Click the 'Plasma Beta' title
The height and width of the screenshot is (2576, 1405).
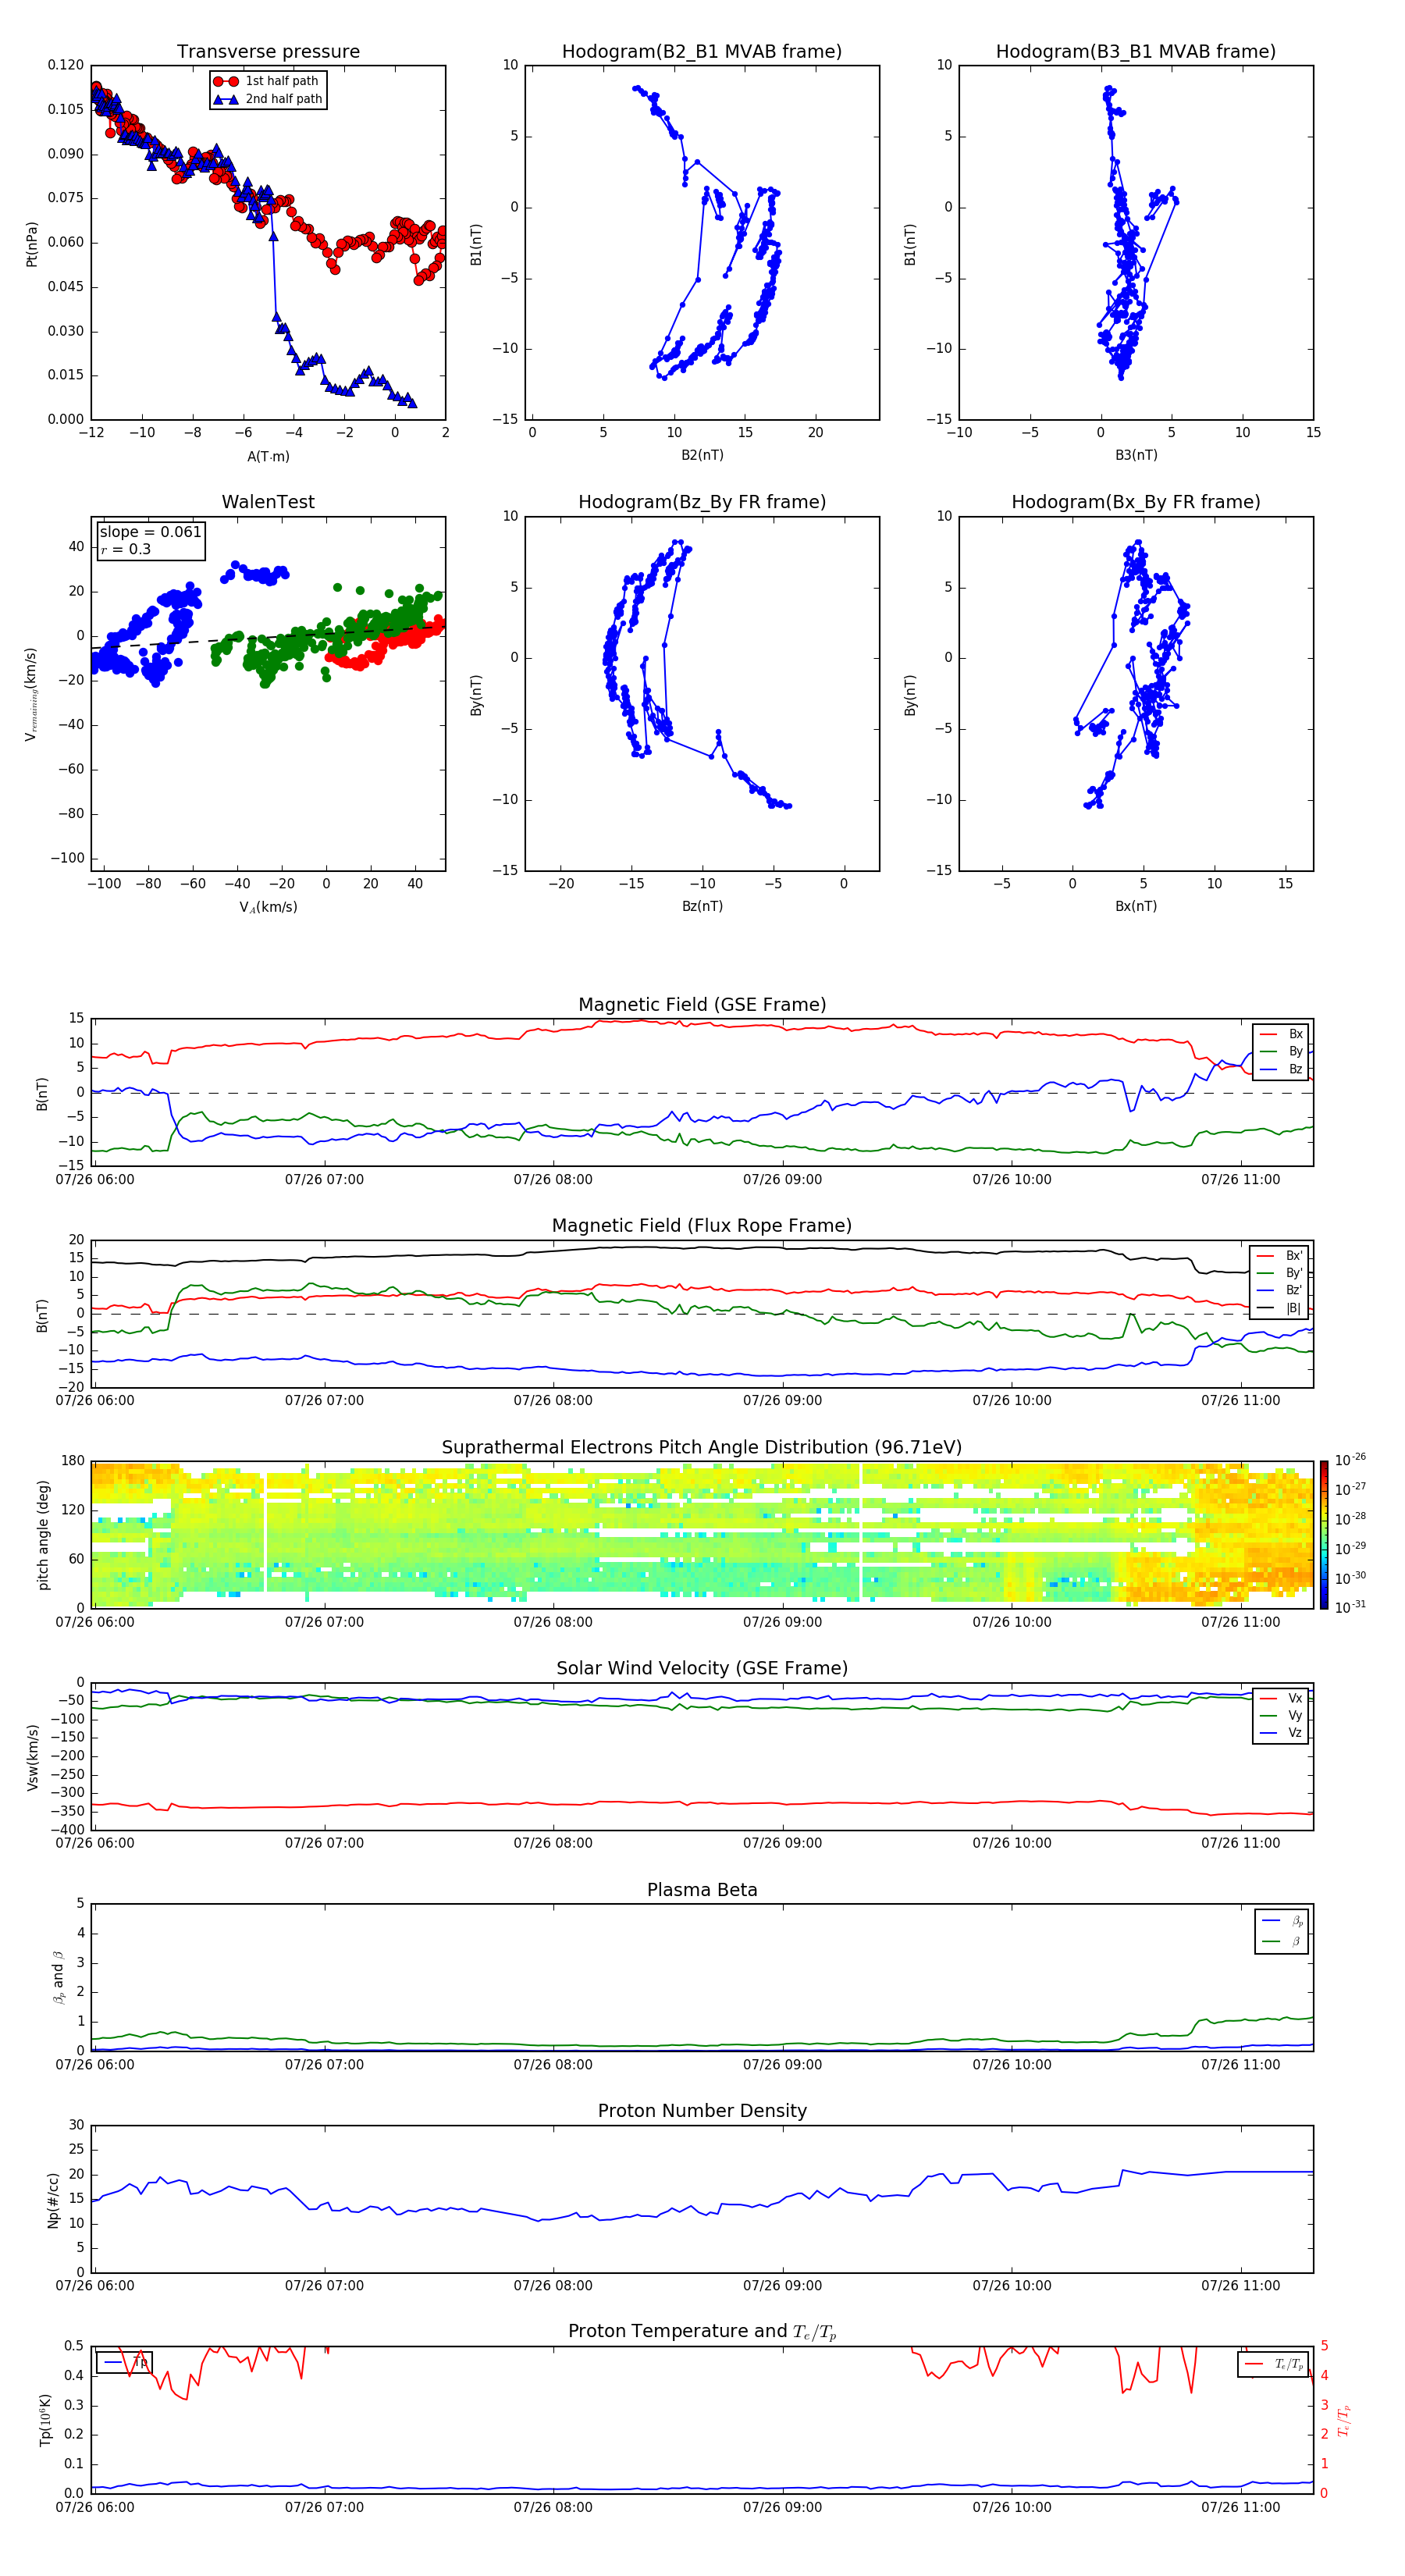click(702, 1890)
